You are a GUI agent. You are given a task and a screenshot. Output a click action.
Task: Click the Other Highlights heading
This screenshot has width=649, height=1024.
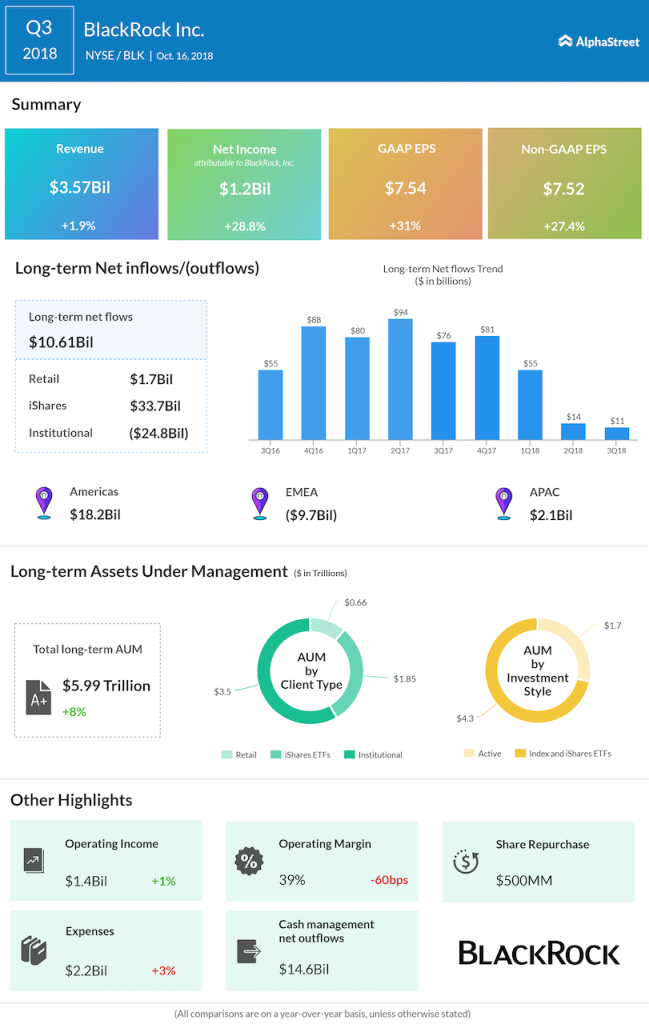click(71, 800)
